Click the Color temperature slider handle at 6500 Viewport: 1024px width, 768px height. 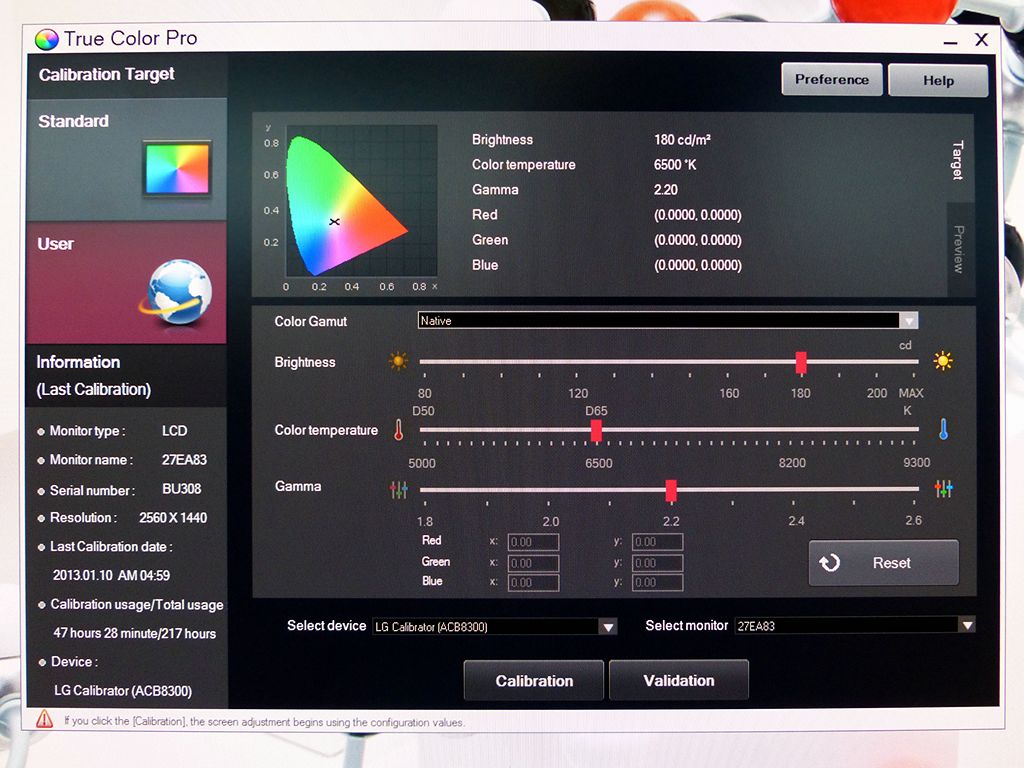596,430
